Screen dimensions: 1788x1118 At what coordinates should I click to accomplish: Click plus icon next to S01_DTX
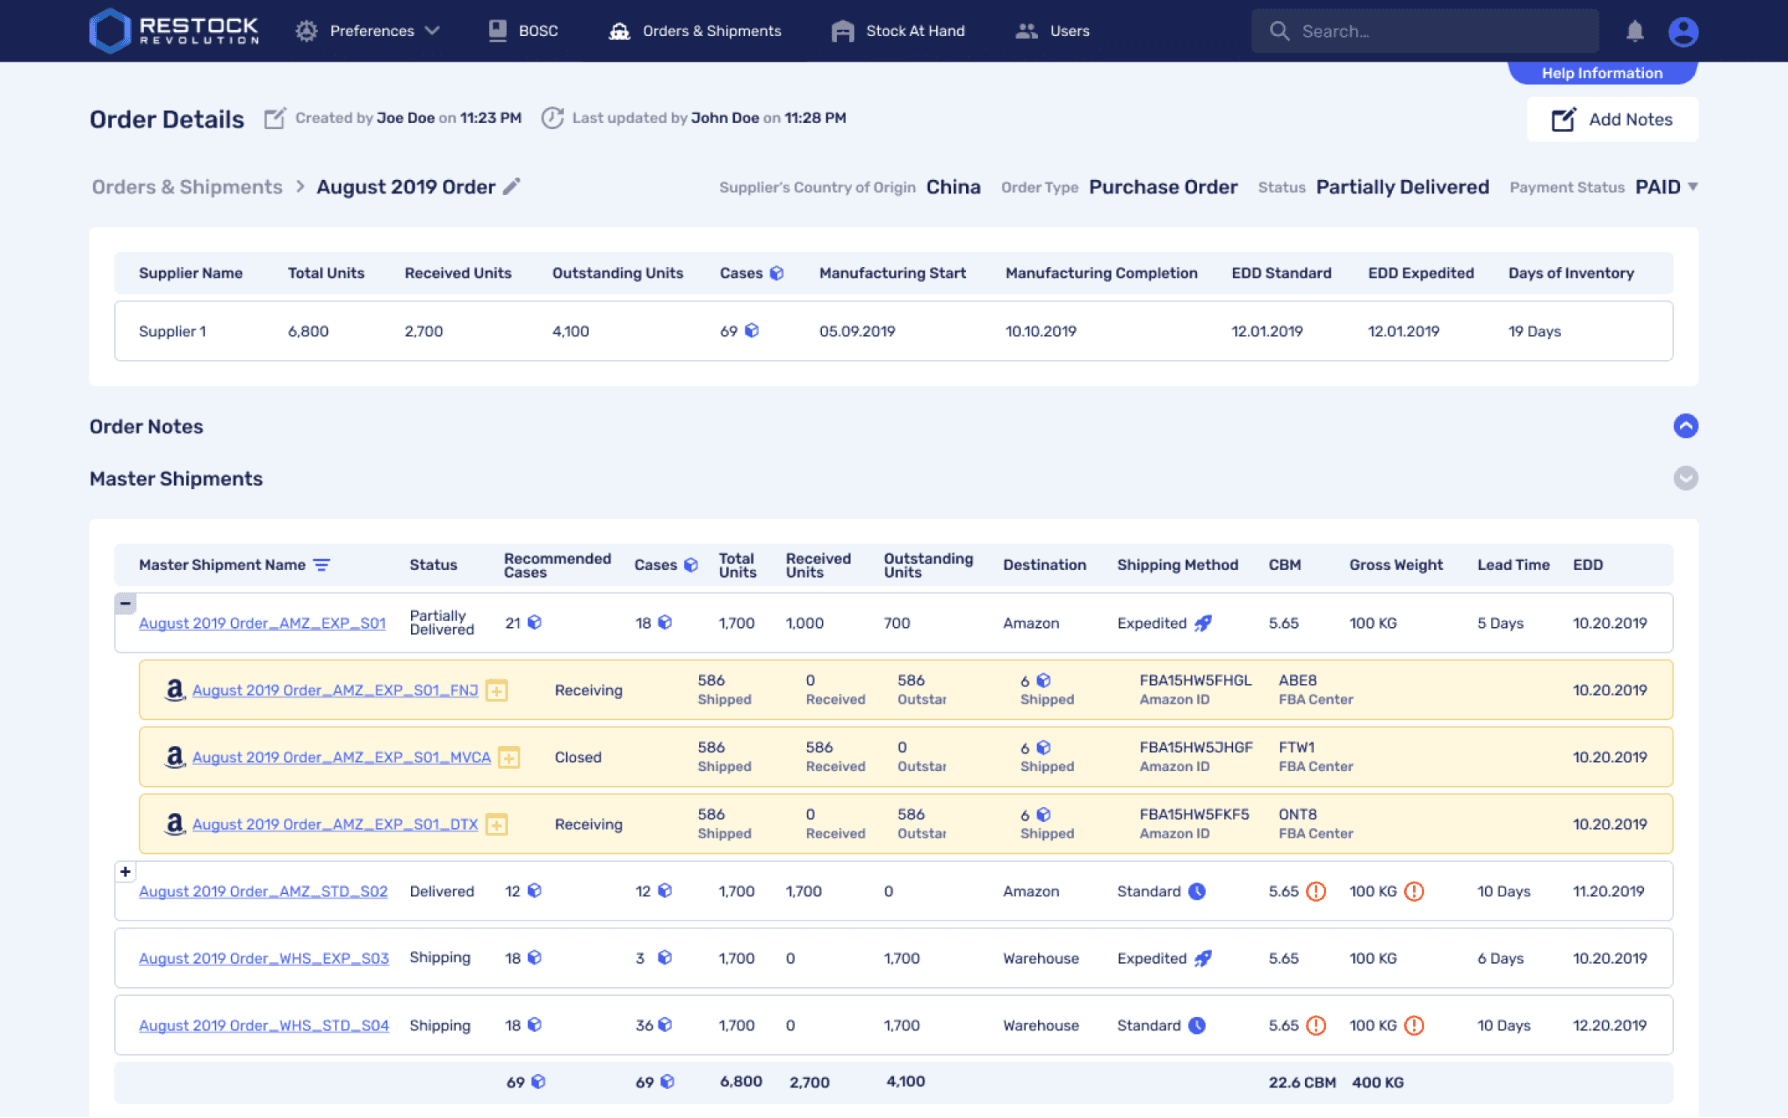tap(496, 824)
